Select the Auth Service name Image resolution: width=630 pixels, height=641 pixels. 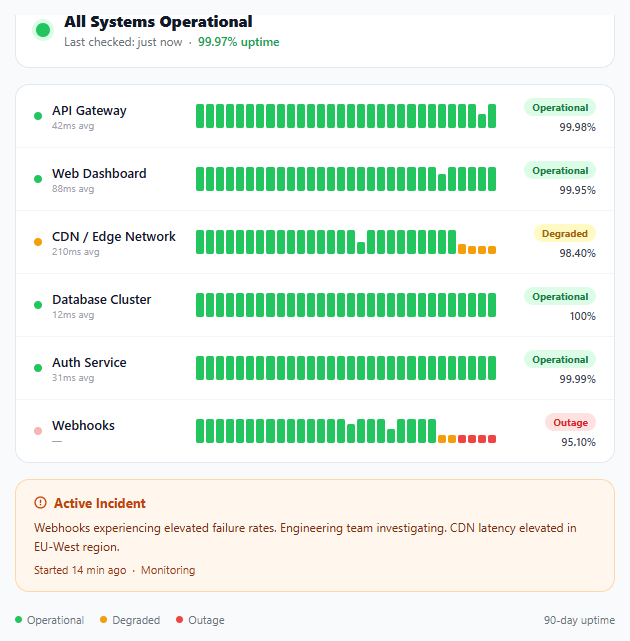89,362
